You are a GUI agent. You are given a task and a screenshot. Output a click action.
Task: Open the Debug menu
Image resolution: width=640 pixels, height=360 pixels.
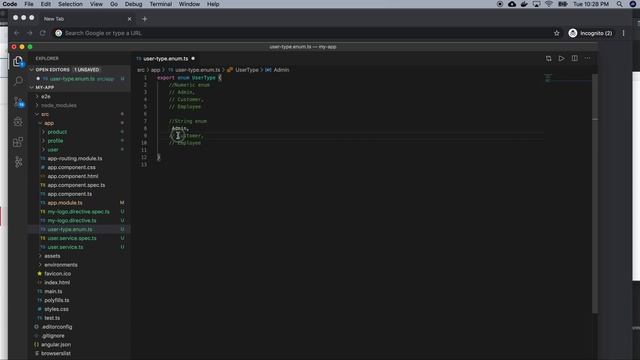pos(133,4)
